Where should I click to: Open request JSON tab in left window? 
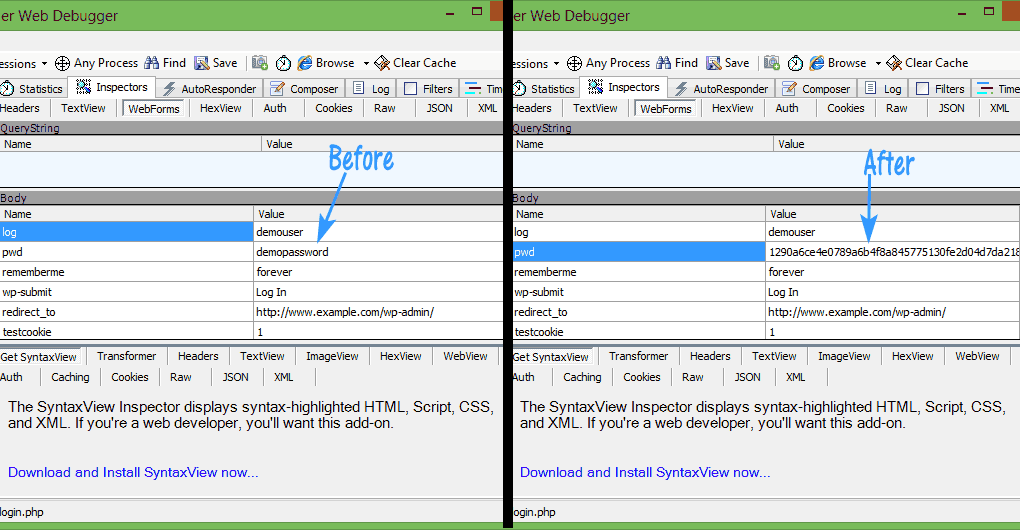[x=440, y=108]
